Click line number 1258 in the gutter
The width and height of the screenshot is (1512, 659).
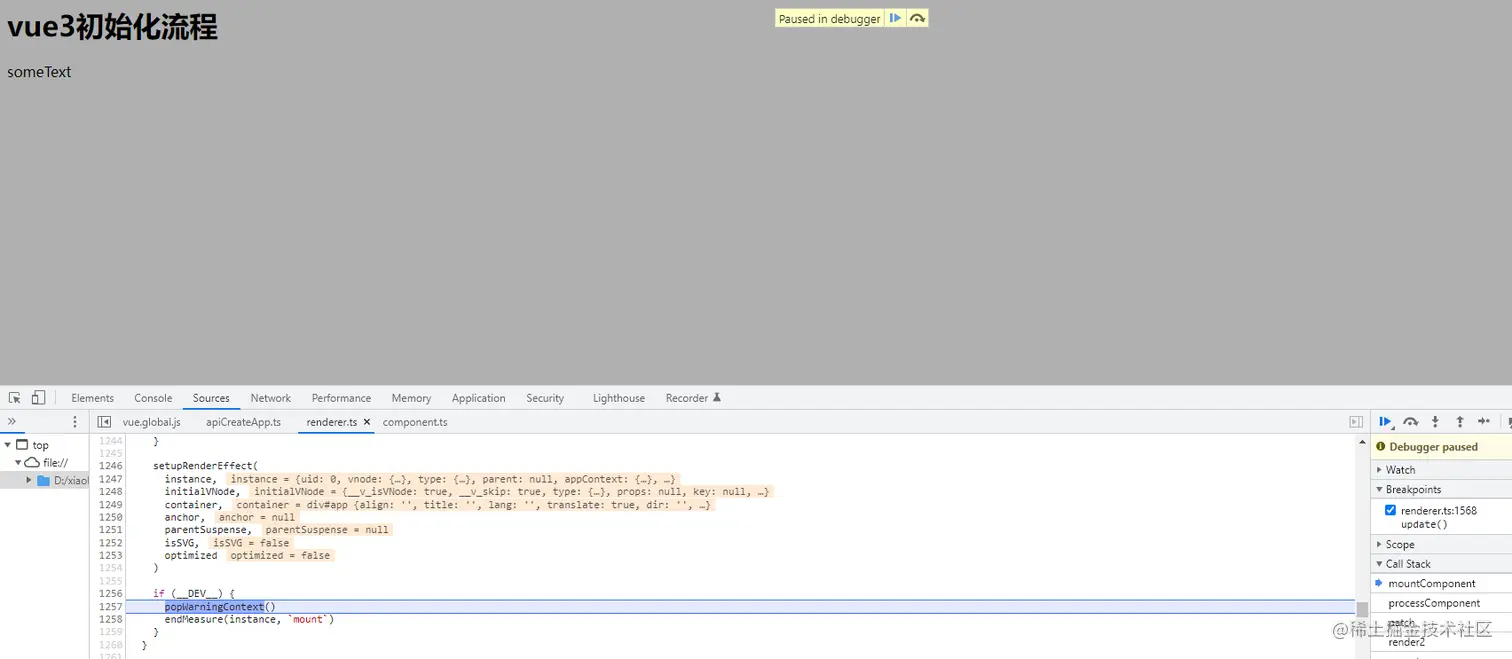click(x=110, y=619)
